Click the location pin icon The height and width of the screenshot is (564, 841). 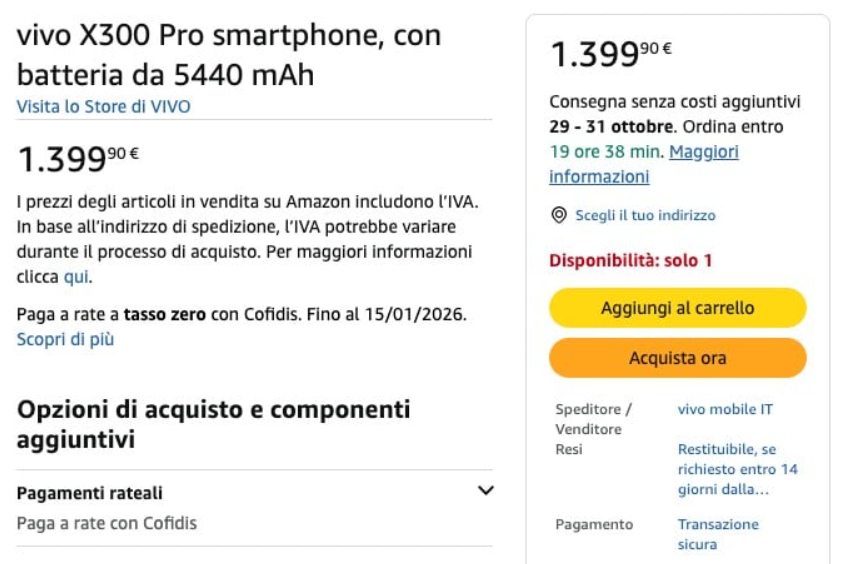[x=559, y=215]
